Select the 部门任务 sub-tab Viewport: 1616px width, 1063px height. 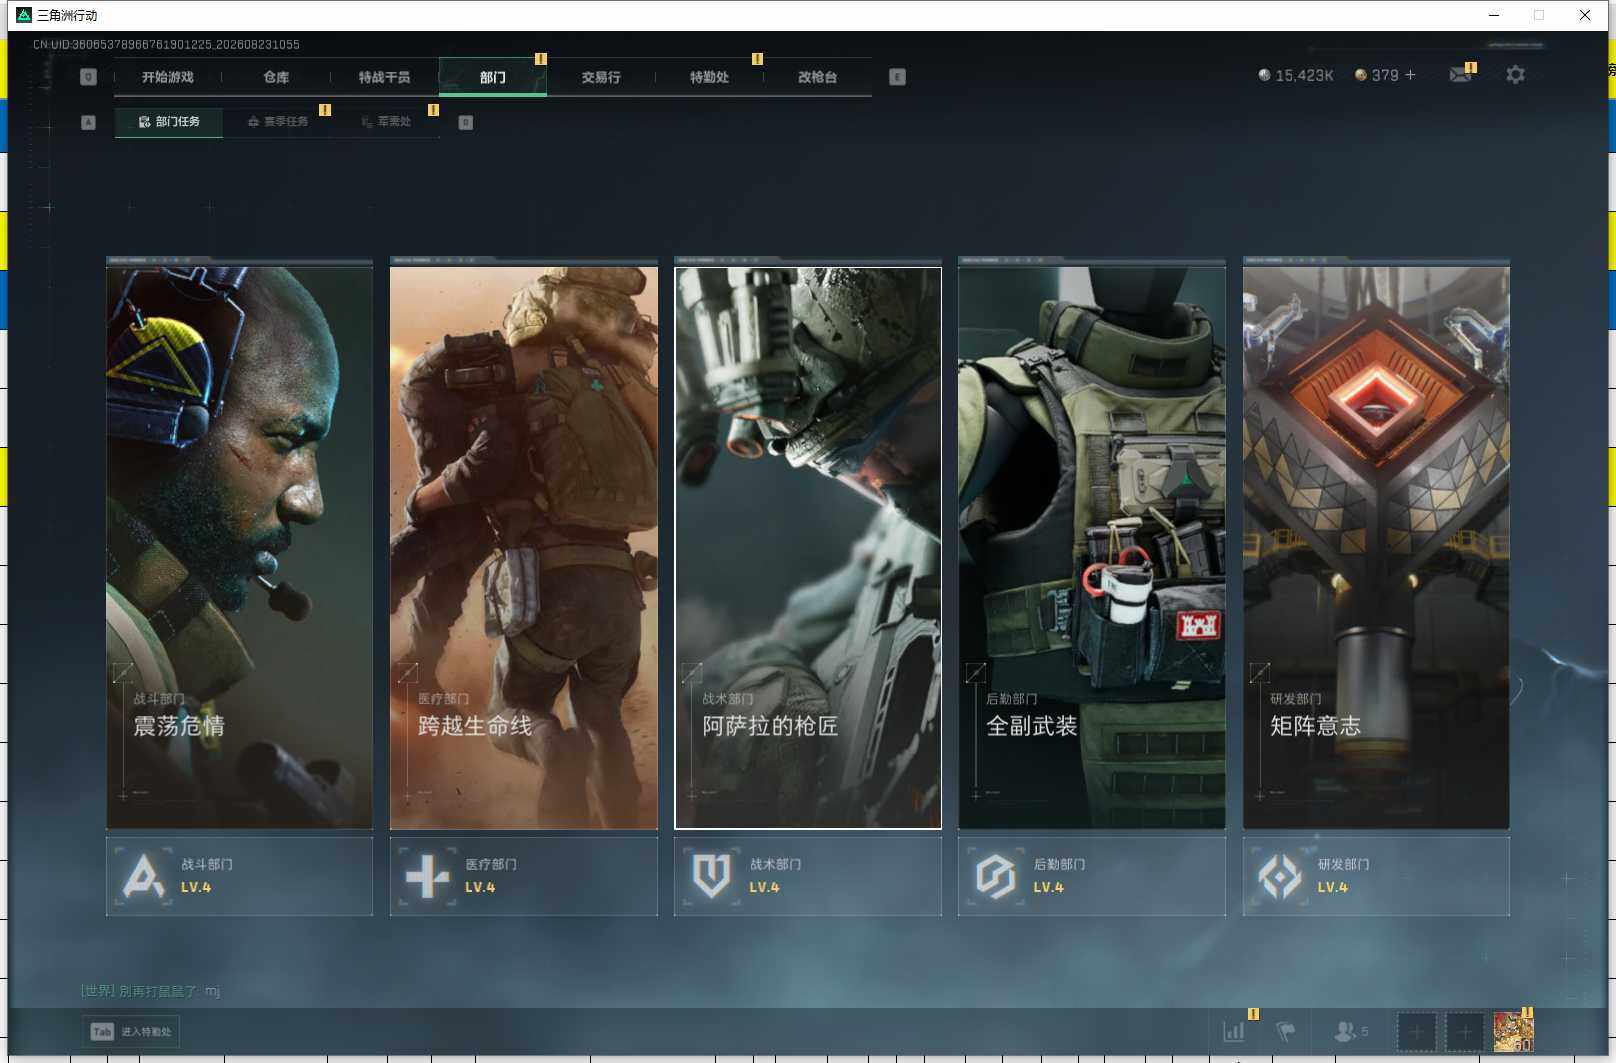pos(169,122)
